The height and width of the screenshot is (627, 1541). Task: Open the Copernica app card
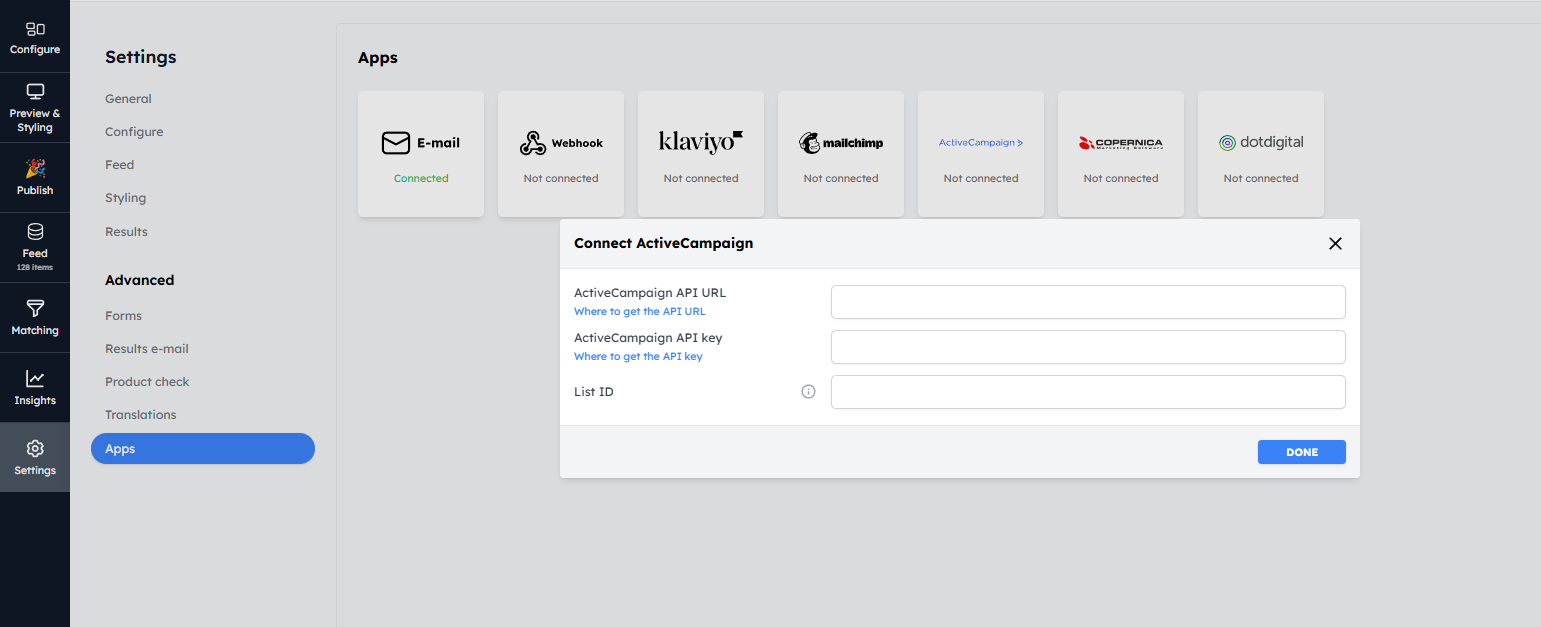coord(1121,154)
